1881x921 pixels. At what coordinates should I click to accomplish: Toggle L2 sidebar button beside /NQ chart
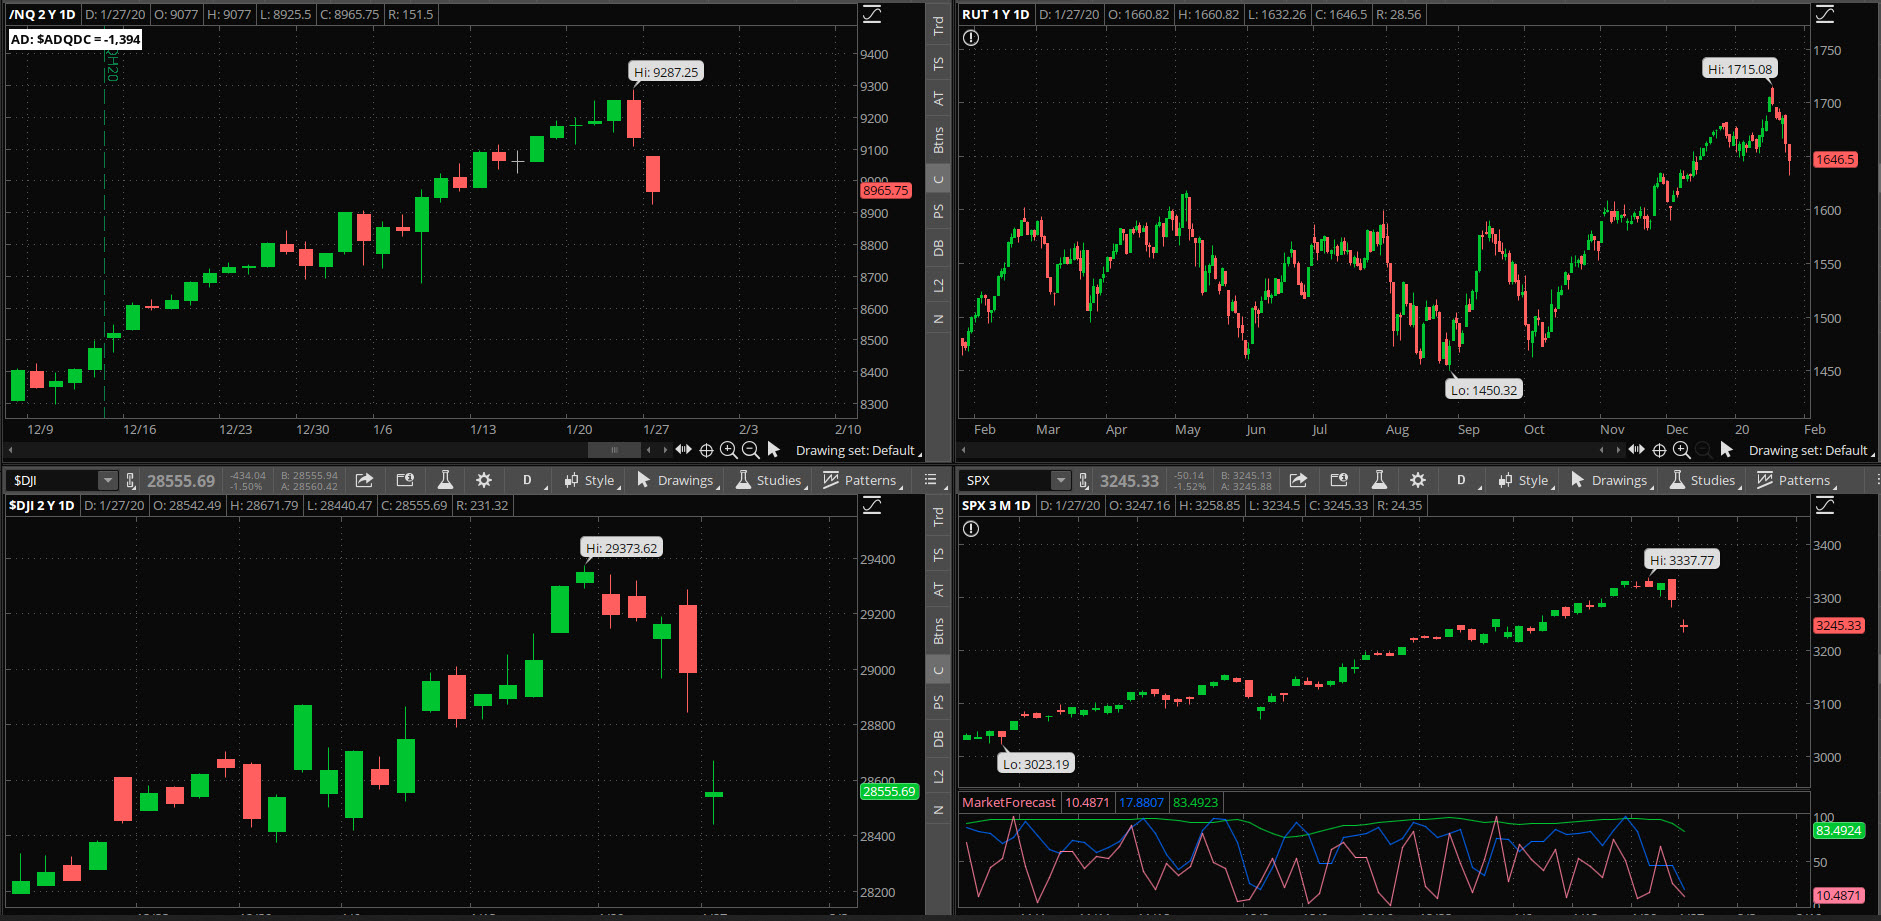[938, 285]
